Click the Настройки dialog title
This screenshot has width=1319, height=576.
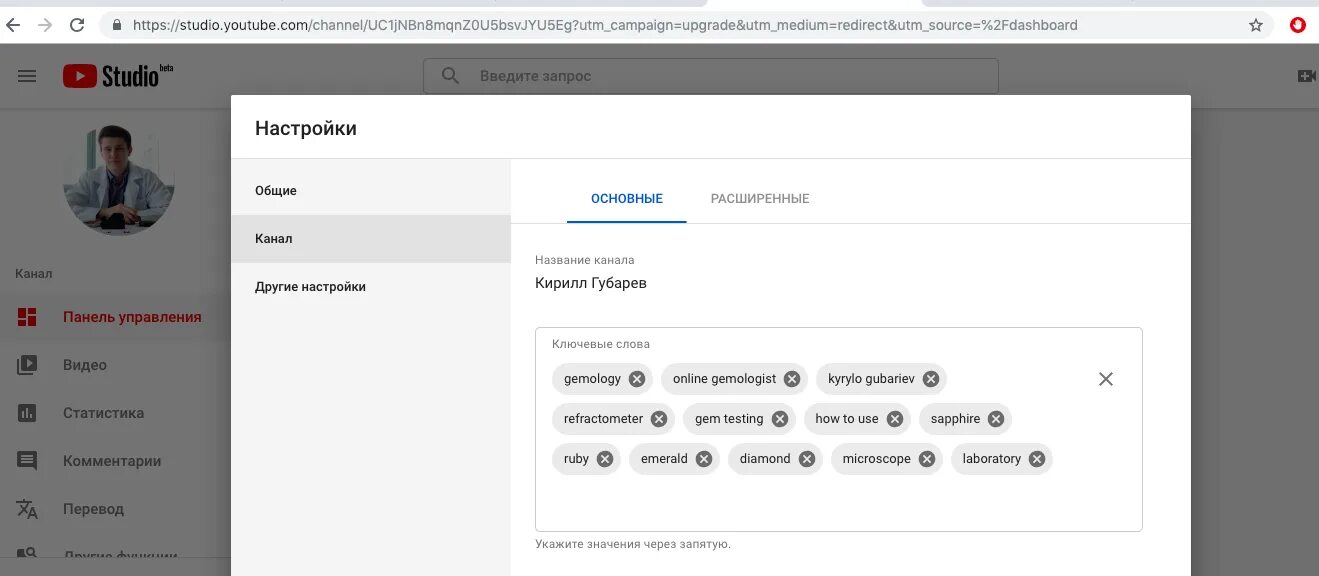pos(306,128)
